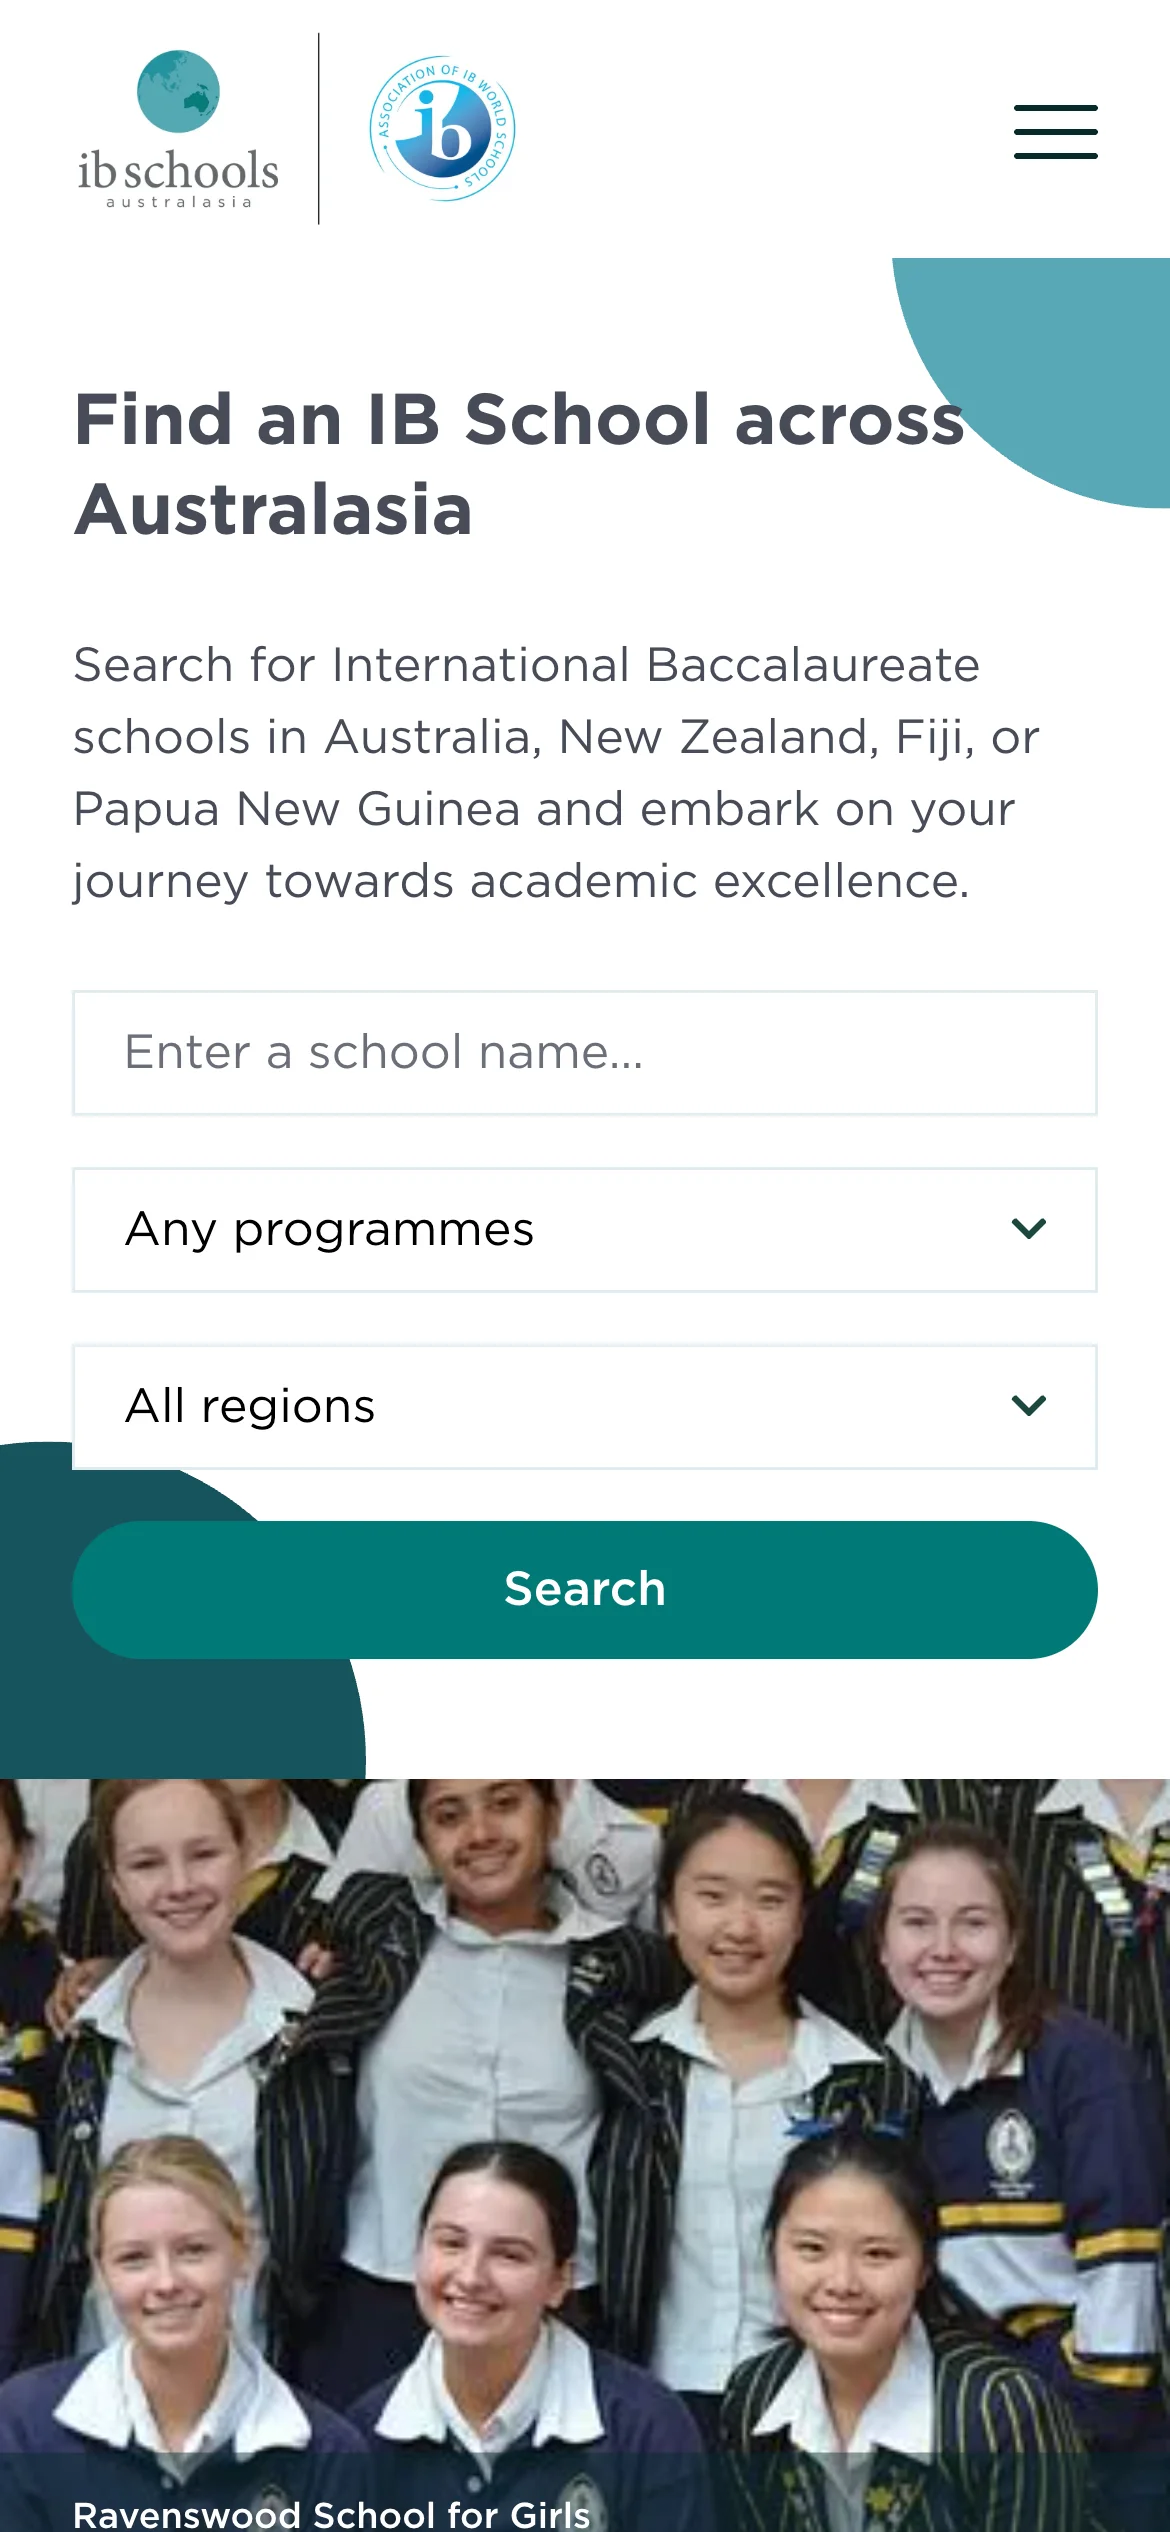1170x2532 pixels.
Task: Focus the Enter a school name field
Action: (584, 1052)
